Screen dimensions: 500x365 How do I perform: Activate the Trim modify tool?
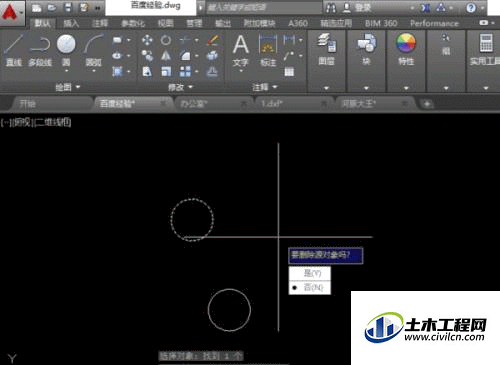[185, 40]
